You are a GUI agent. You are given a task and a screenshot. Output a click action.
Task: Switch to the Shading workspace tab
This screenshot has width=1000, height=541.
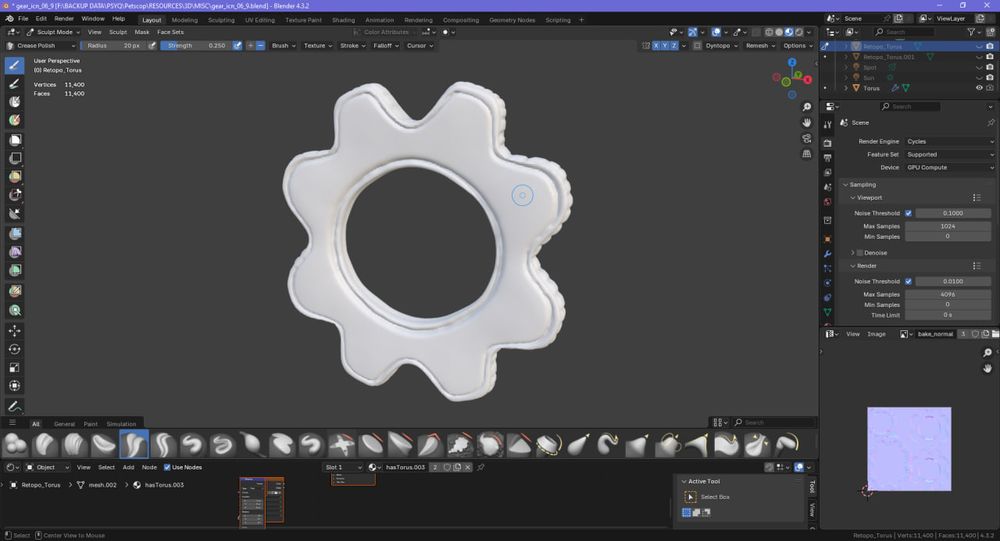tap(343, 20)
